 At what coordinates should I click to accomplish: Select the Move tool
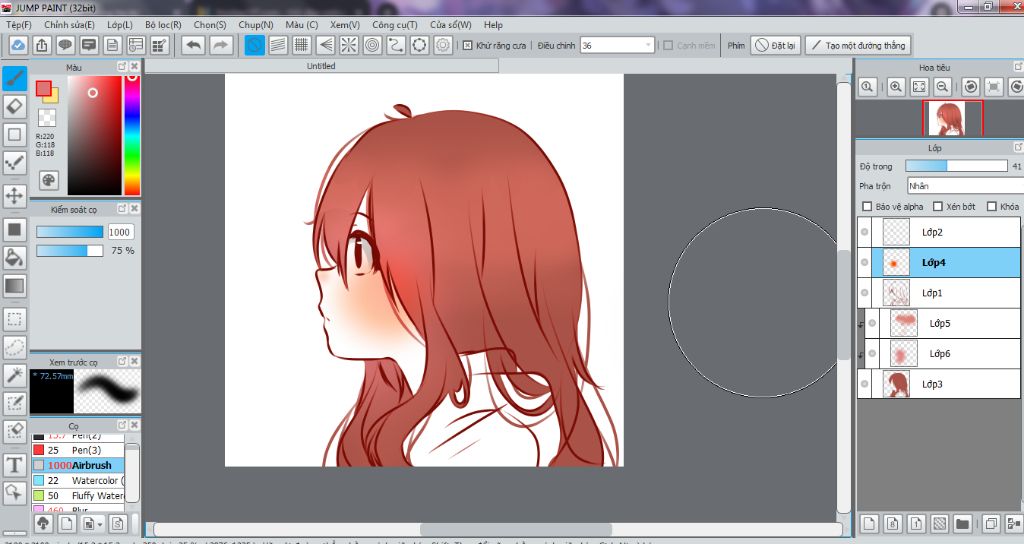pyautogui.click(x=14, y=195)
